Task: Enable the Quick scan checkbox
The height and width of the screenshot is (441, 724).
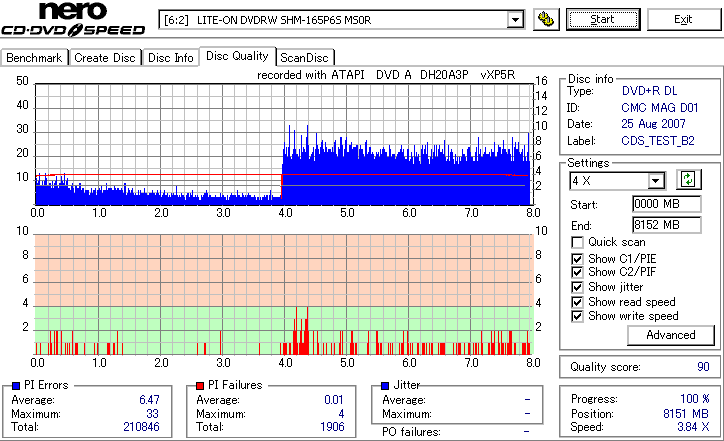Action: 577,242
